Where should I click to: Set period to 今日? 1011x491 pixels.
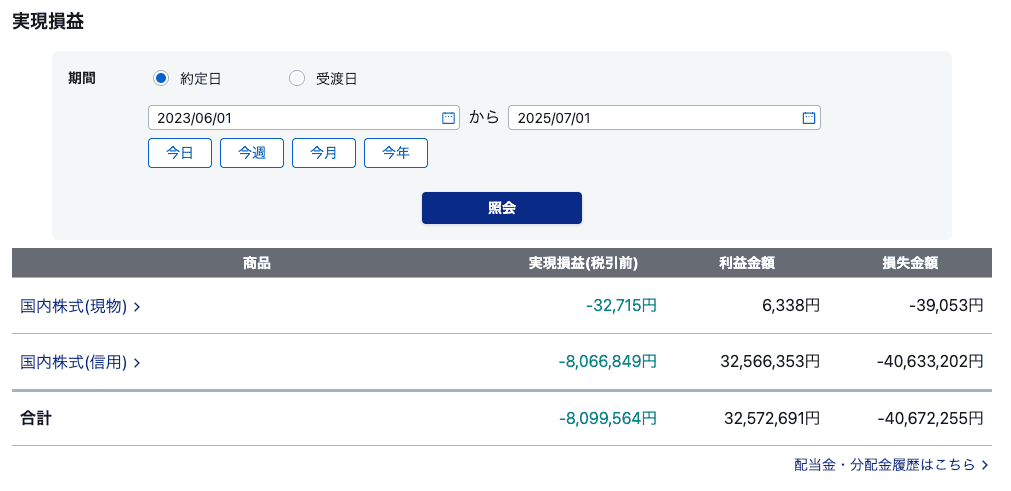(x=180, y=153)
